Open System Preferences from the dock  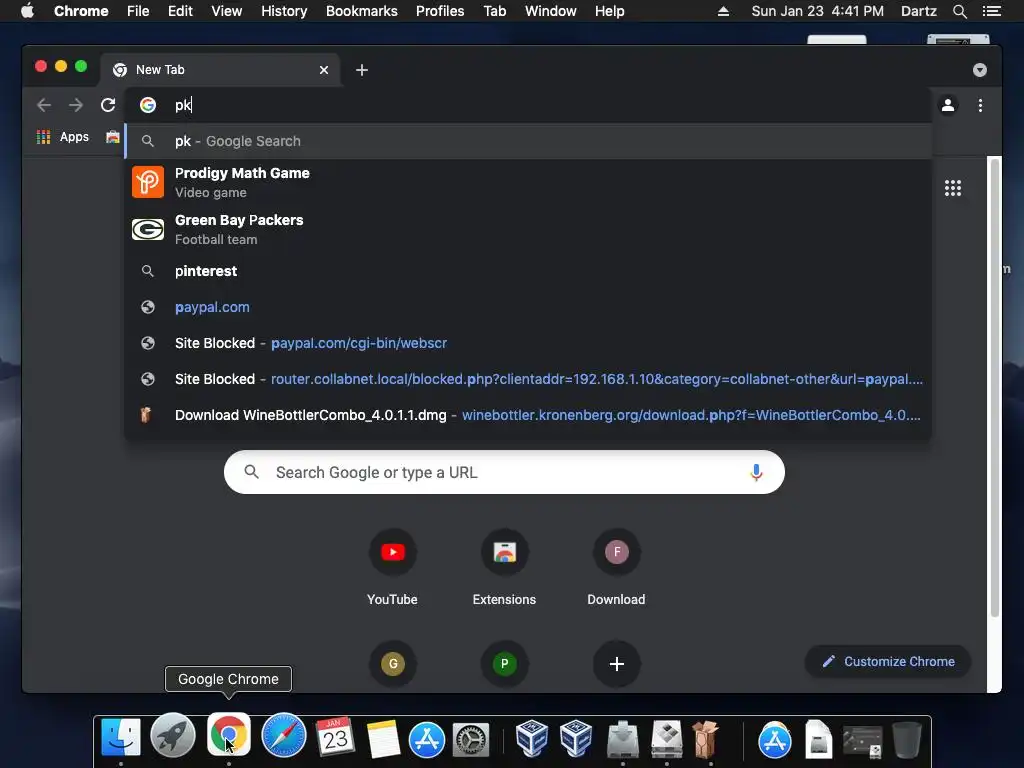tap(471, 741)
